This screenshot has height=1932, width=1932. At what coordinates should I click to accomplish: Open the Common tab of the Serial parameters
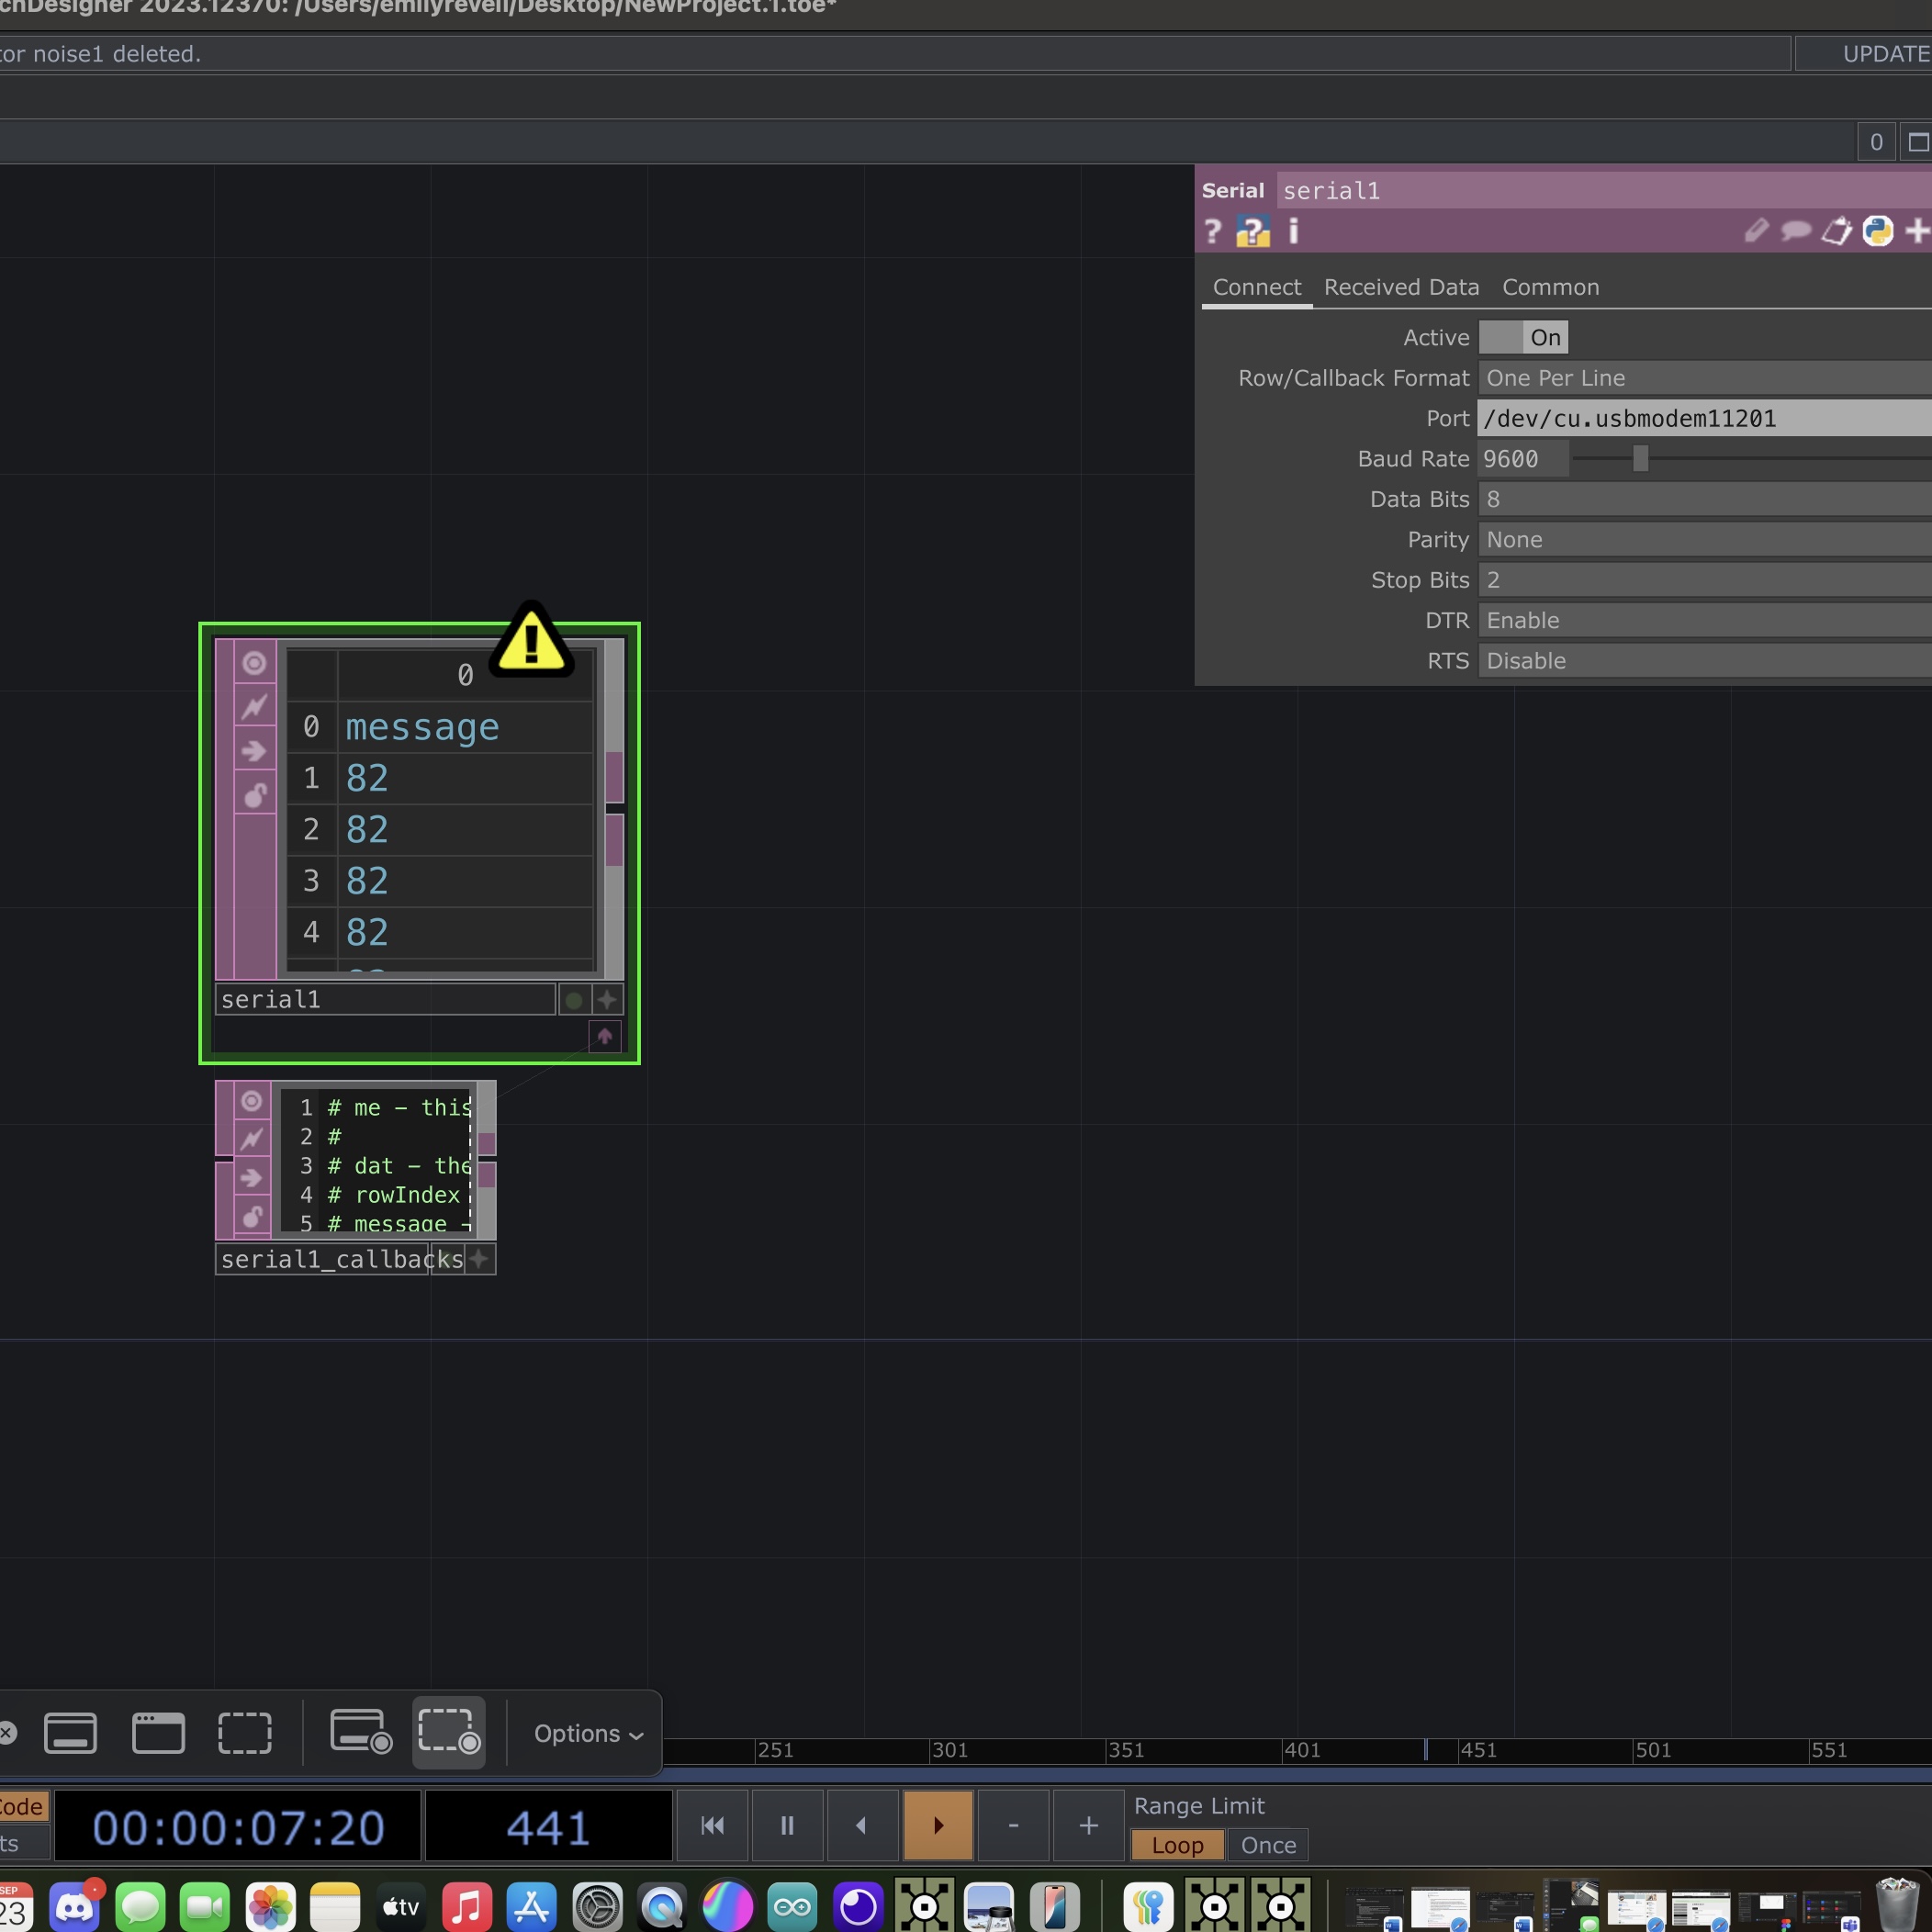tap(1549, 287)
